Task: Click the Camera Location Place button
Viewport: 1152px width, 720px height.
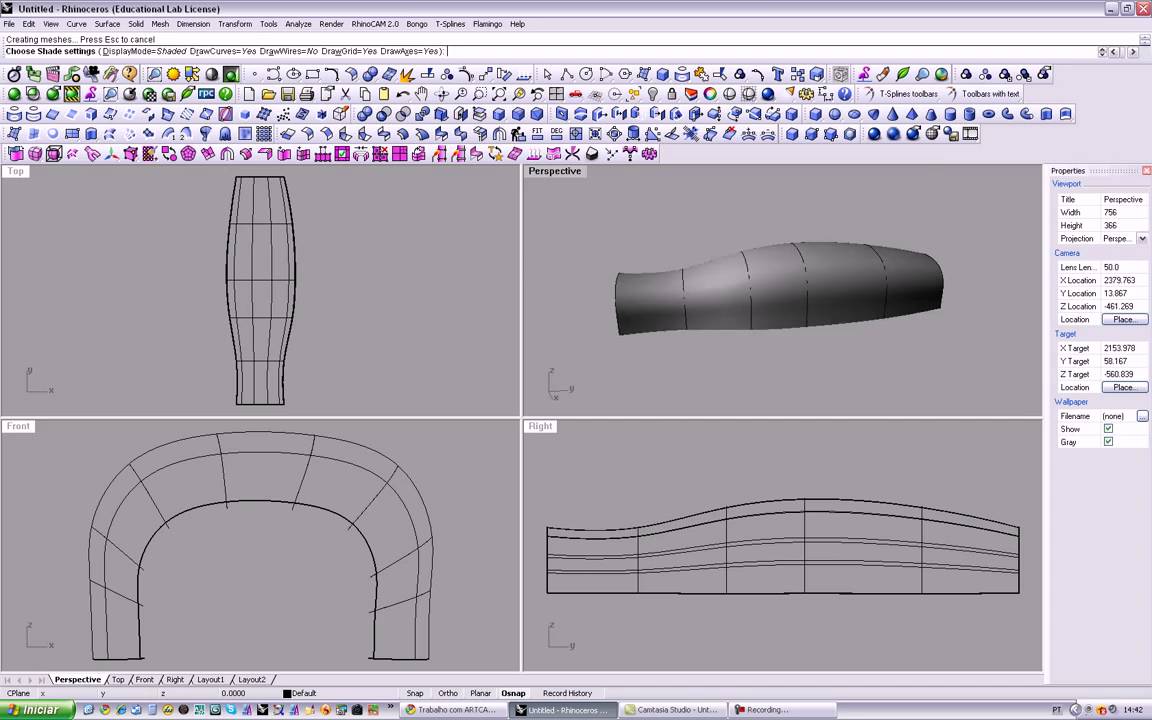Action: coord(1125,320)
